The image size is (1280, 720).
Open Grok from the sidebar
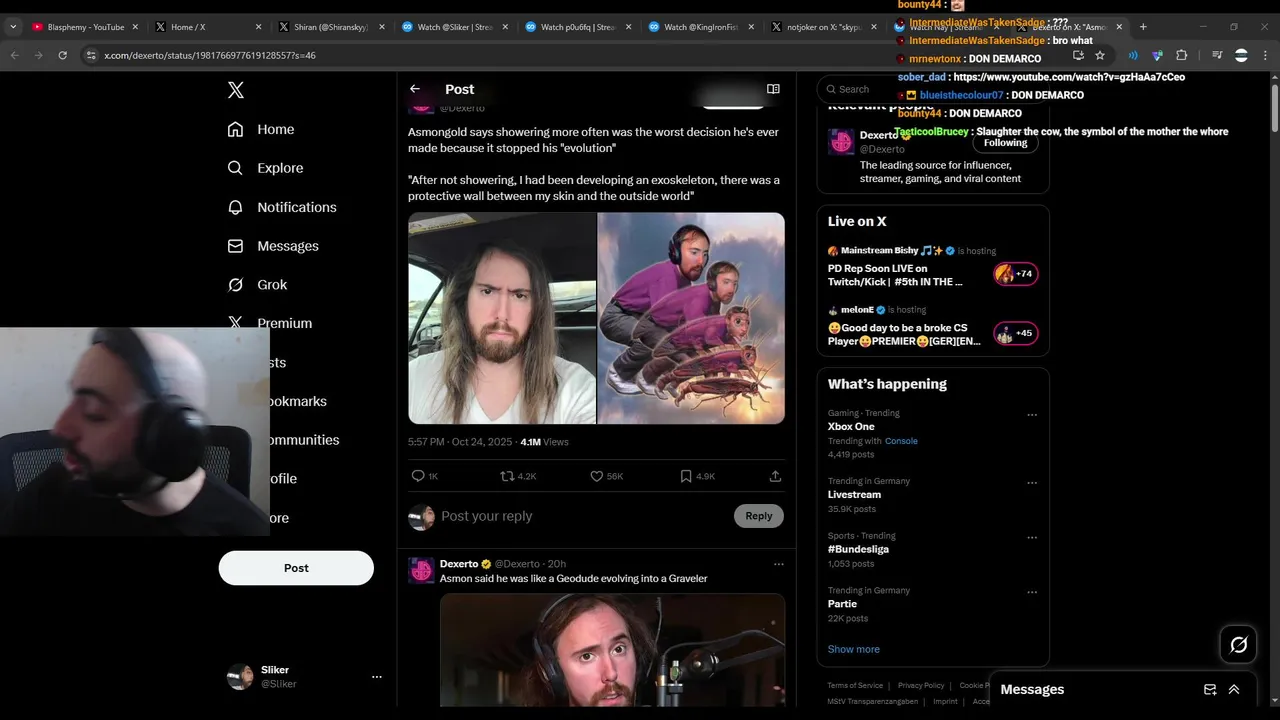click(257, 285)
